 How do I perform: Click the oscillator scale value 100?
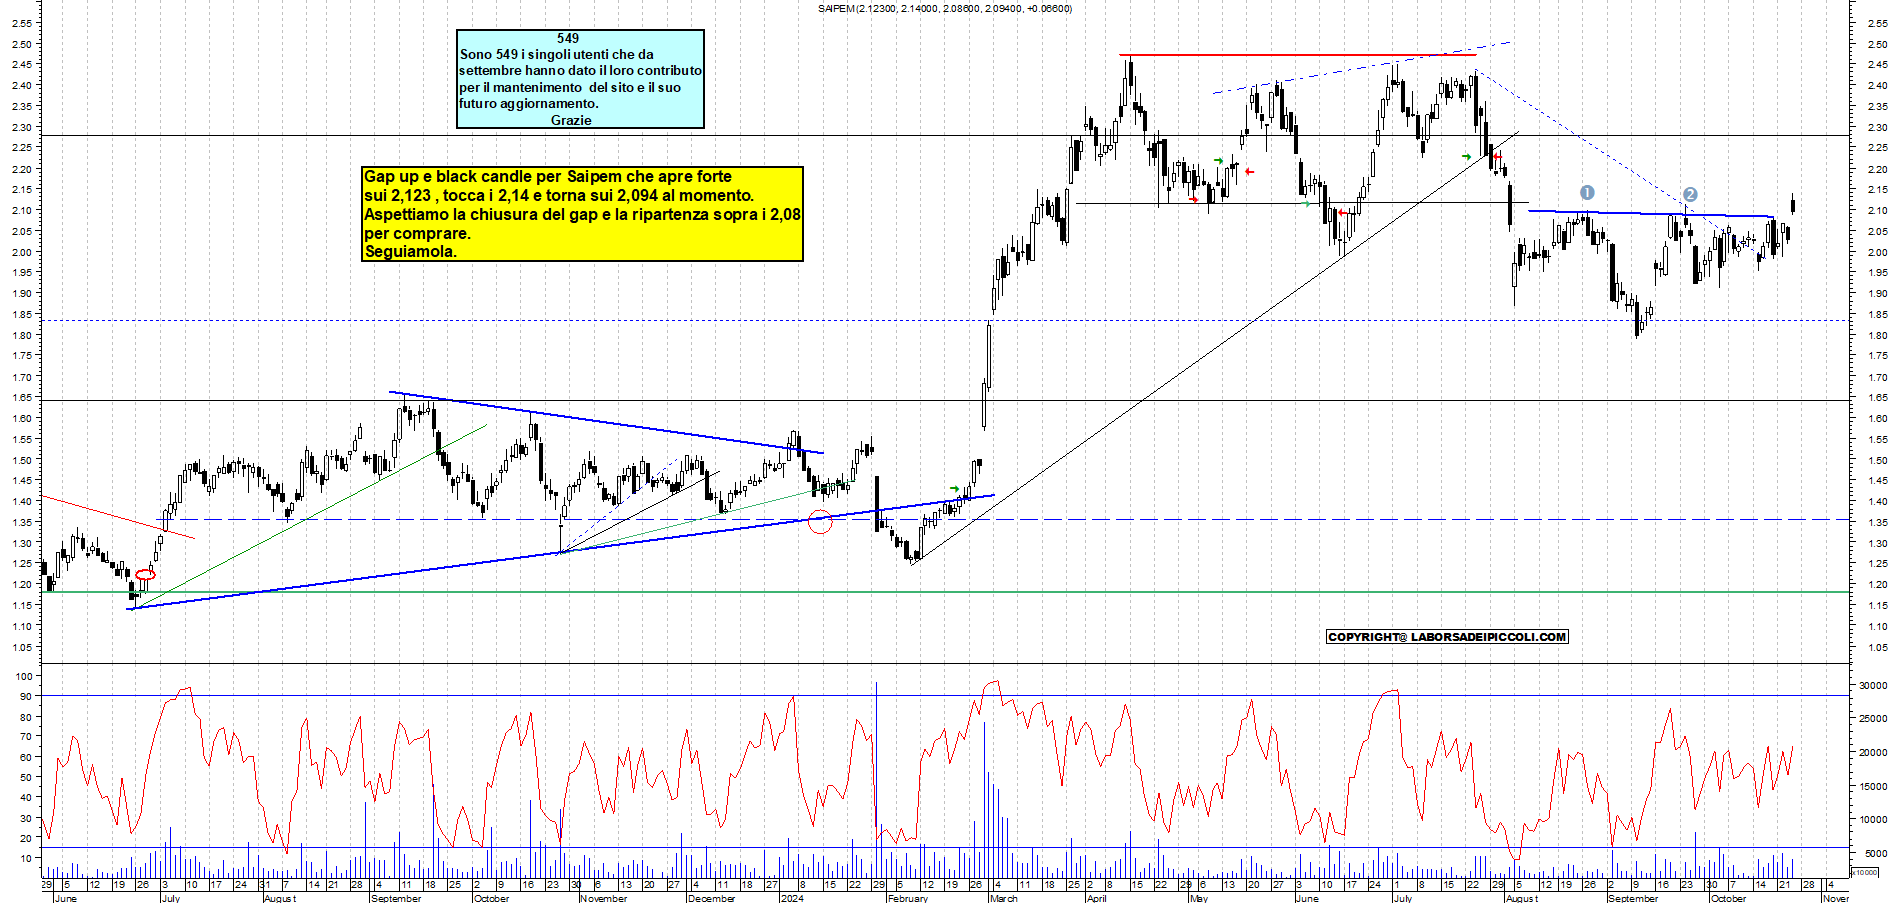pyautogui.click(x=24, y=676)
